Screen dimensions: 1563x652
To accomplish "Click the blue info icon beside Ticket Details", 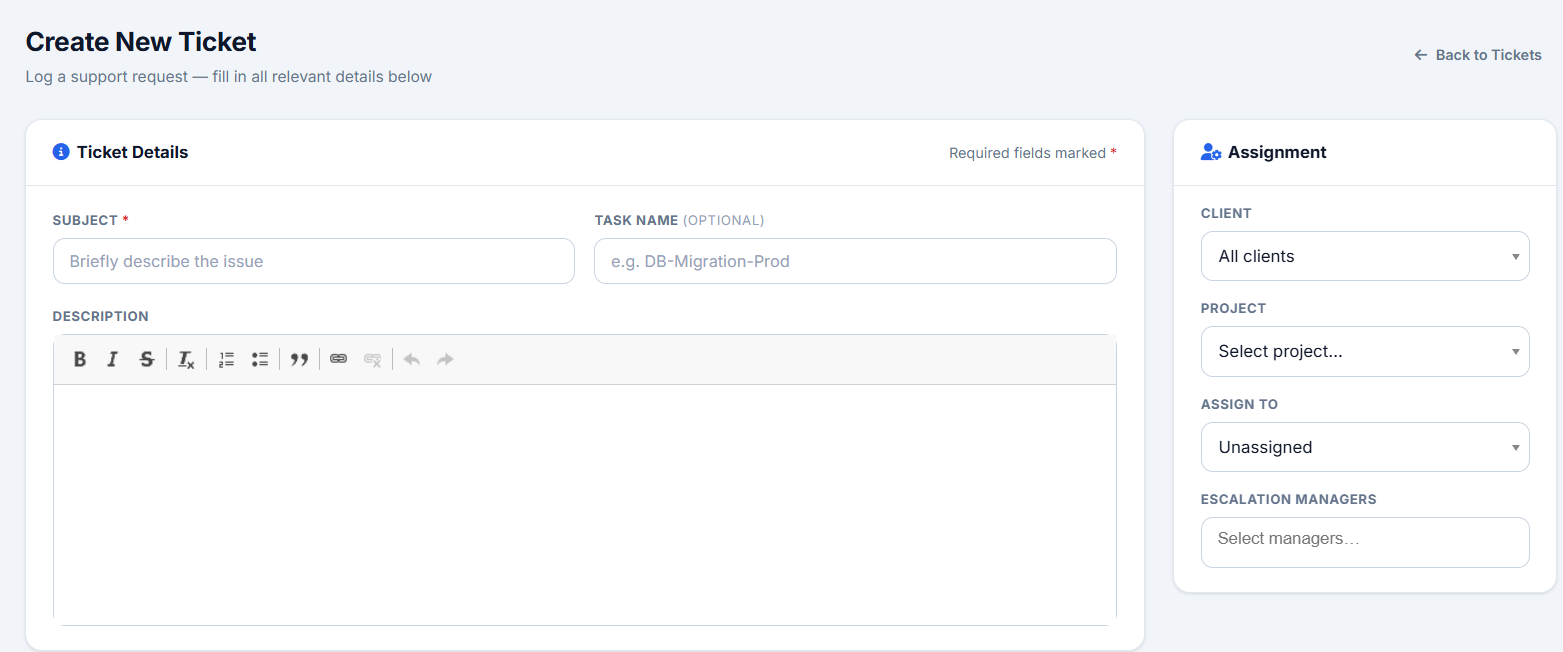I will point(61,152).
